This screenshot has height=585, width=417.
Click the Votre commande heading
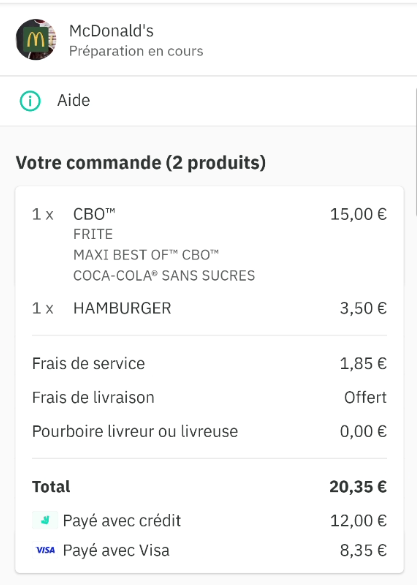click(141, 163)
